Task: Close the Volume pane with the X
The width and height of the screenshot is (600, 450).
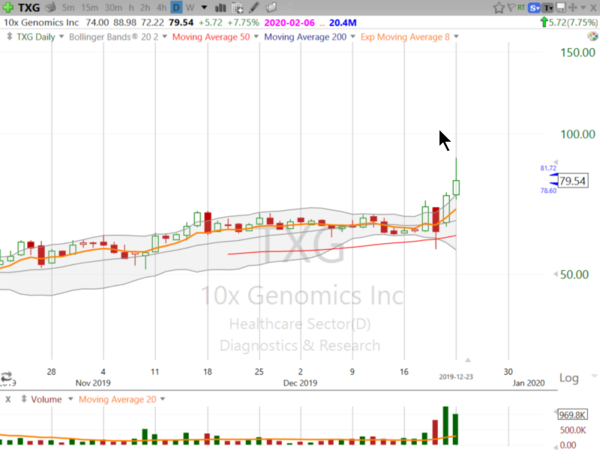Action: click(x=8, y=399)
